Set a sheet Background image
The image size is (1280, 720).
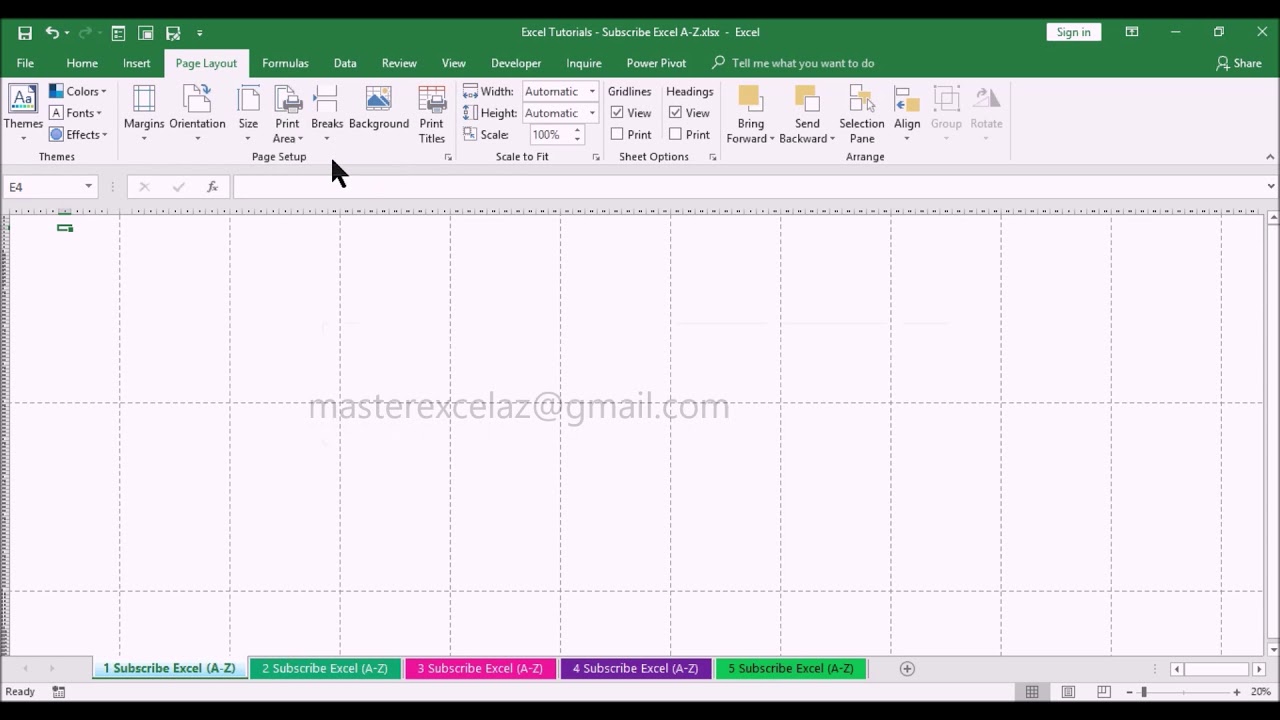tap(379, 108)
